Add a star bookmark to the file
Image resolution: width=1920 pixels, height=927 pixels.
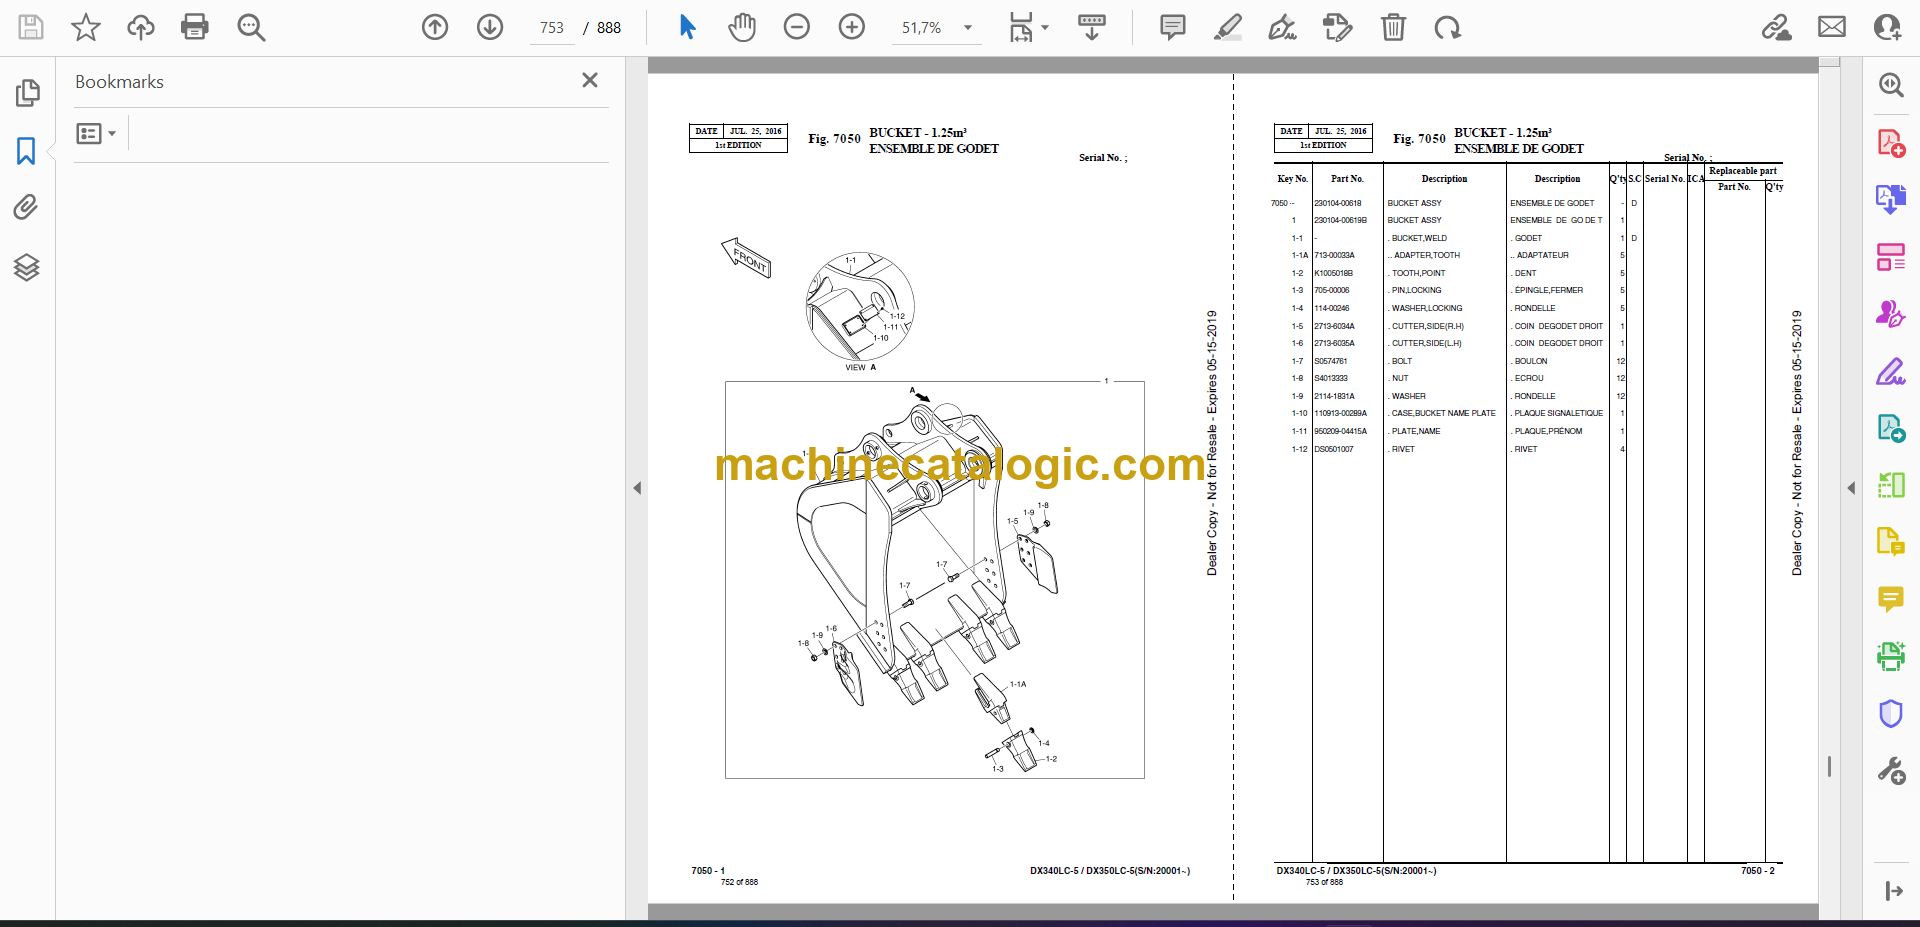pyautogui.click(x=86, y=27)
